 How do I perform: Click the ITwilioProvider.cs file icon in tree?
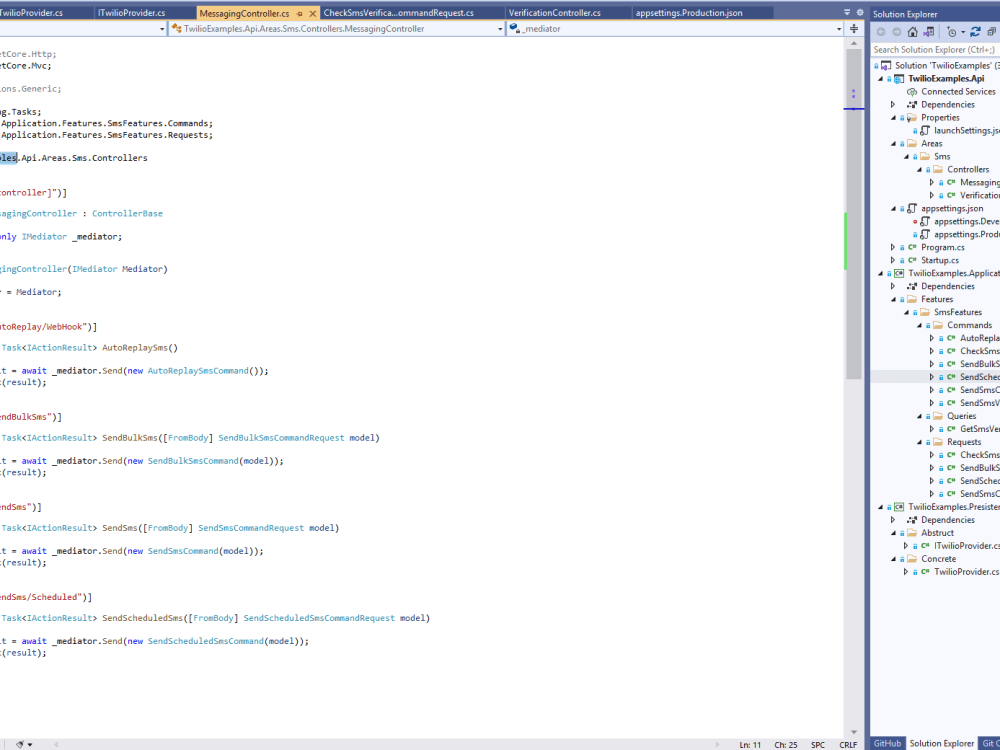925,546
